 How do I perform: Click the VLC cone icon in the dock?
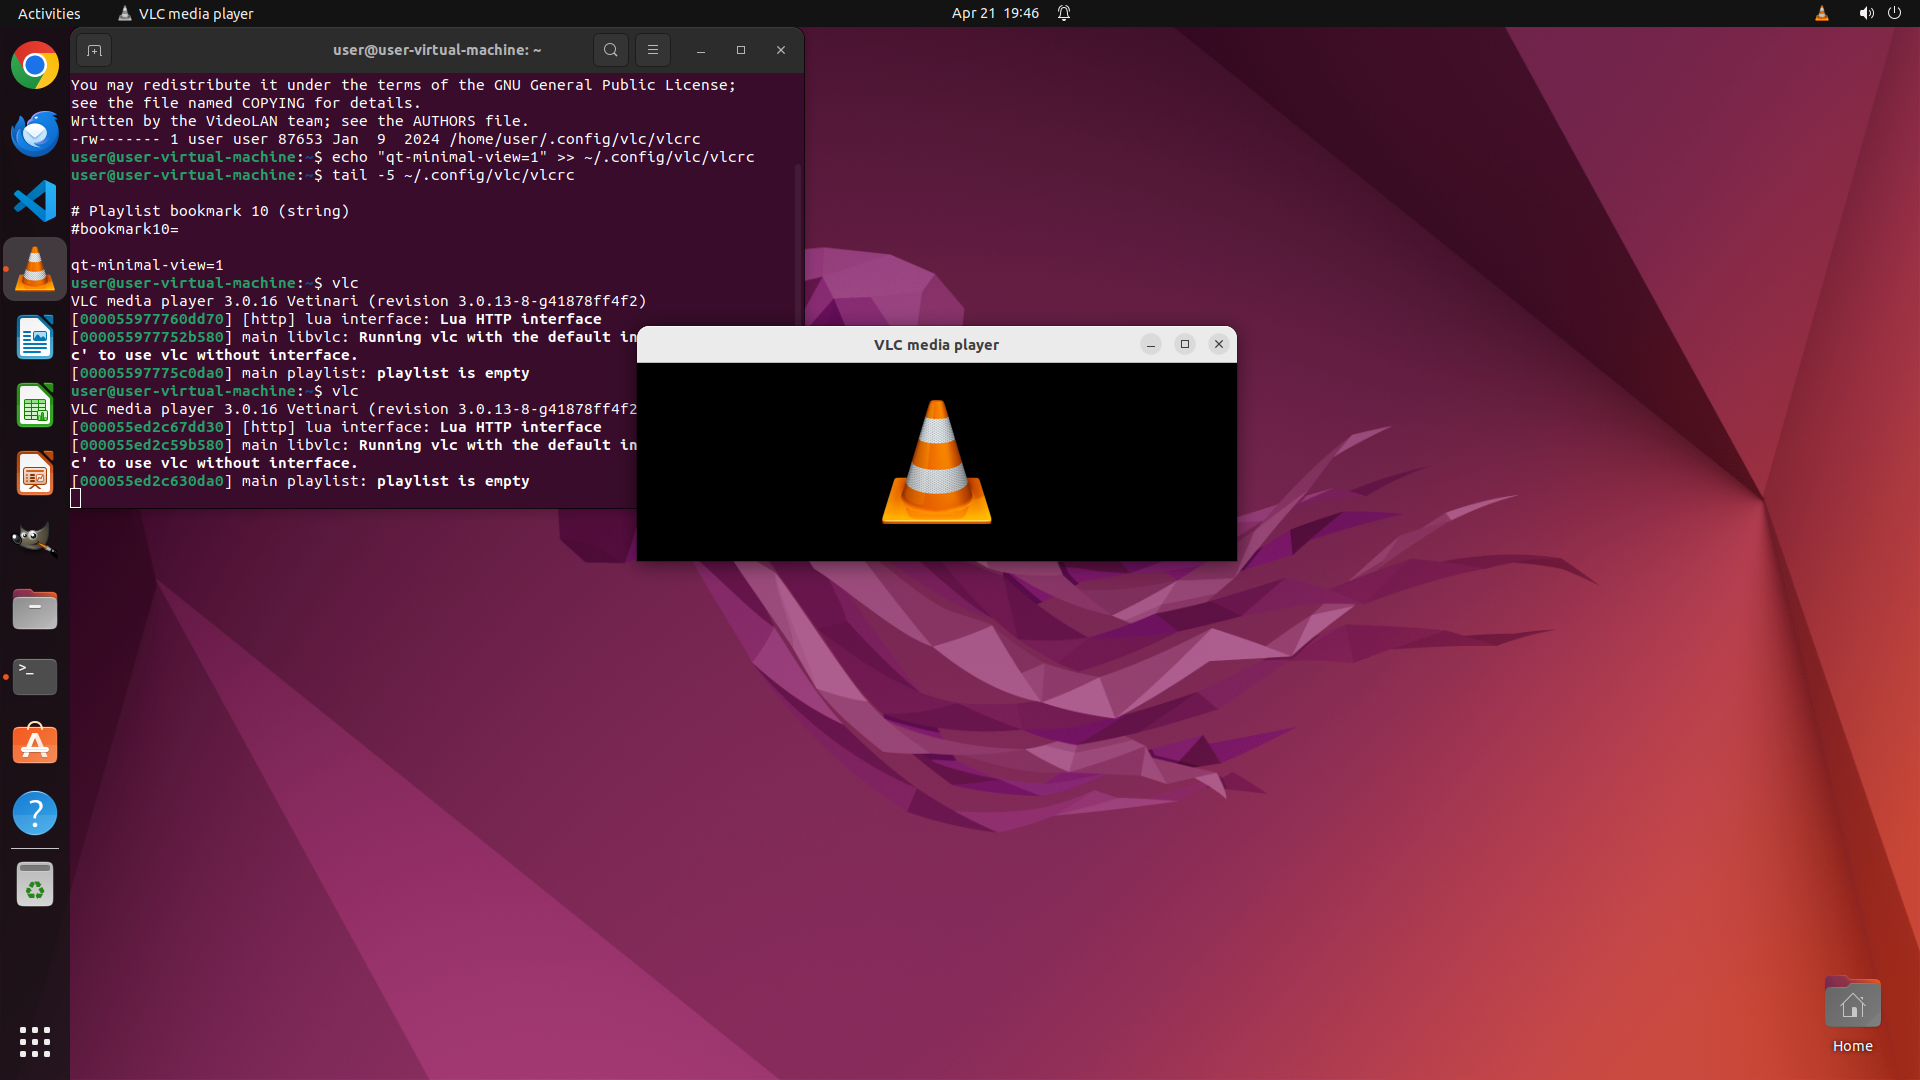35,269
